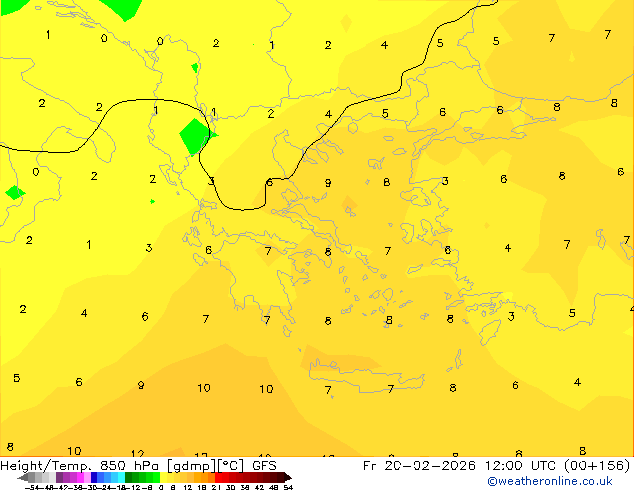The image size is (634, 490).
Task: Click the large green diamond area on the map
Action: coord(196,137)
